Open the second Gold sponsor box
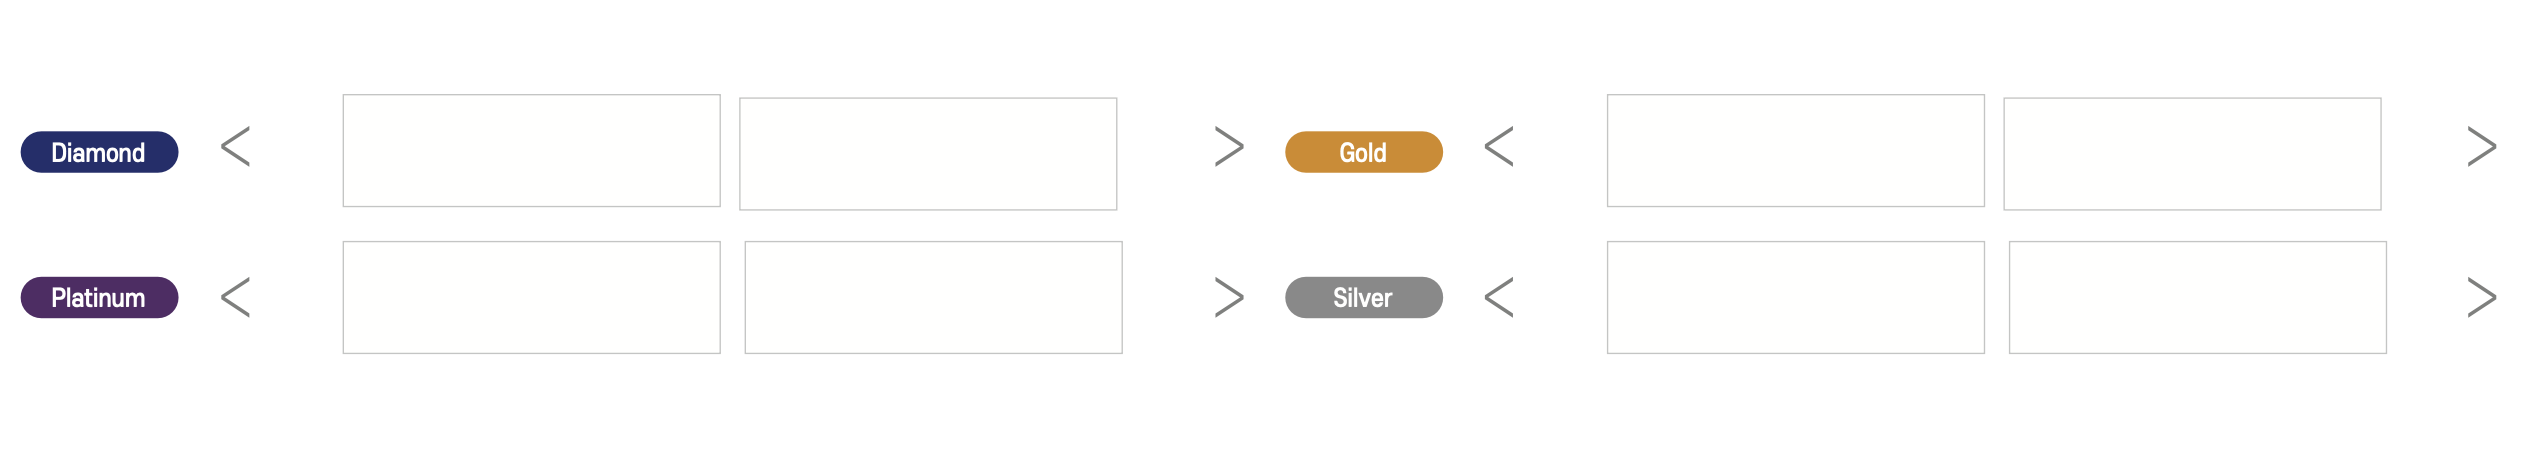The image size is (2522, 450). [x=2192, y=154]
